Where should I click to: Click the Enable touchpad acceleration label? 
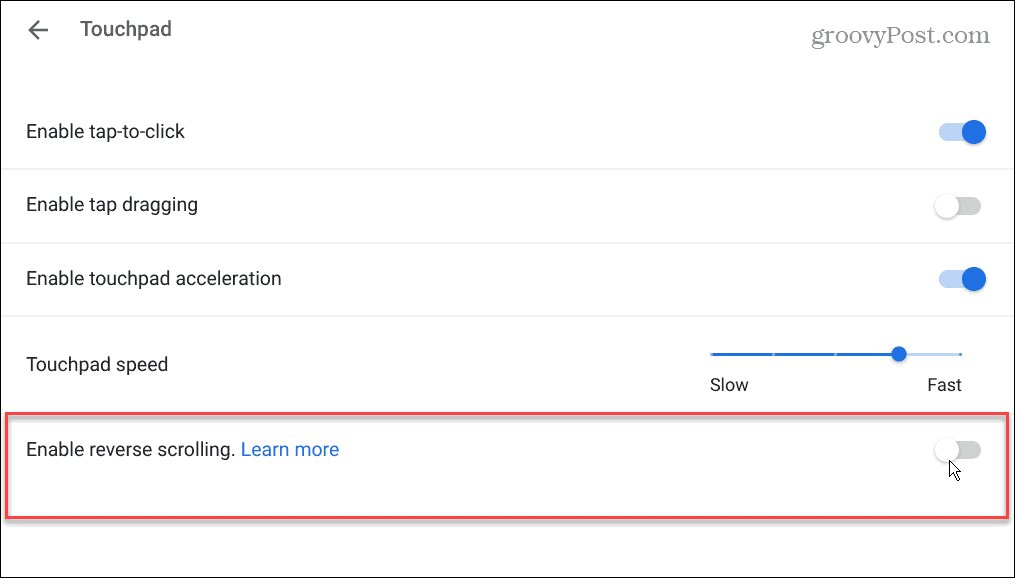coord(153,279)
